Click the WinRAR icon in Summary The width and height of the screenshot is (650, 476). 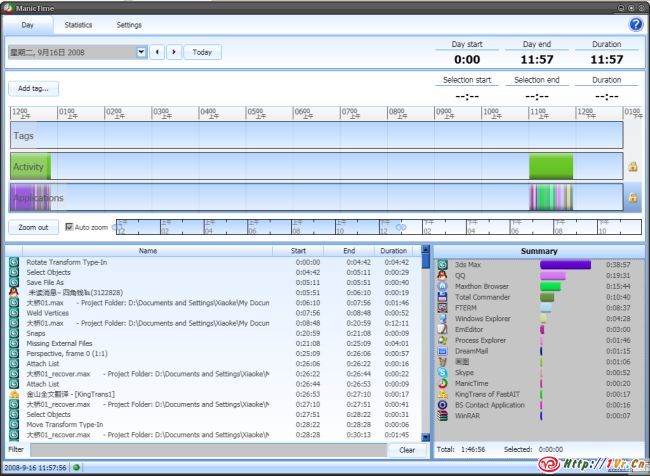click(443, 415)
